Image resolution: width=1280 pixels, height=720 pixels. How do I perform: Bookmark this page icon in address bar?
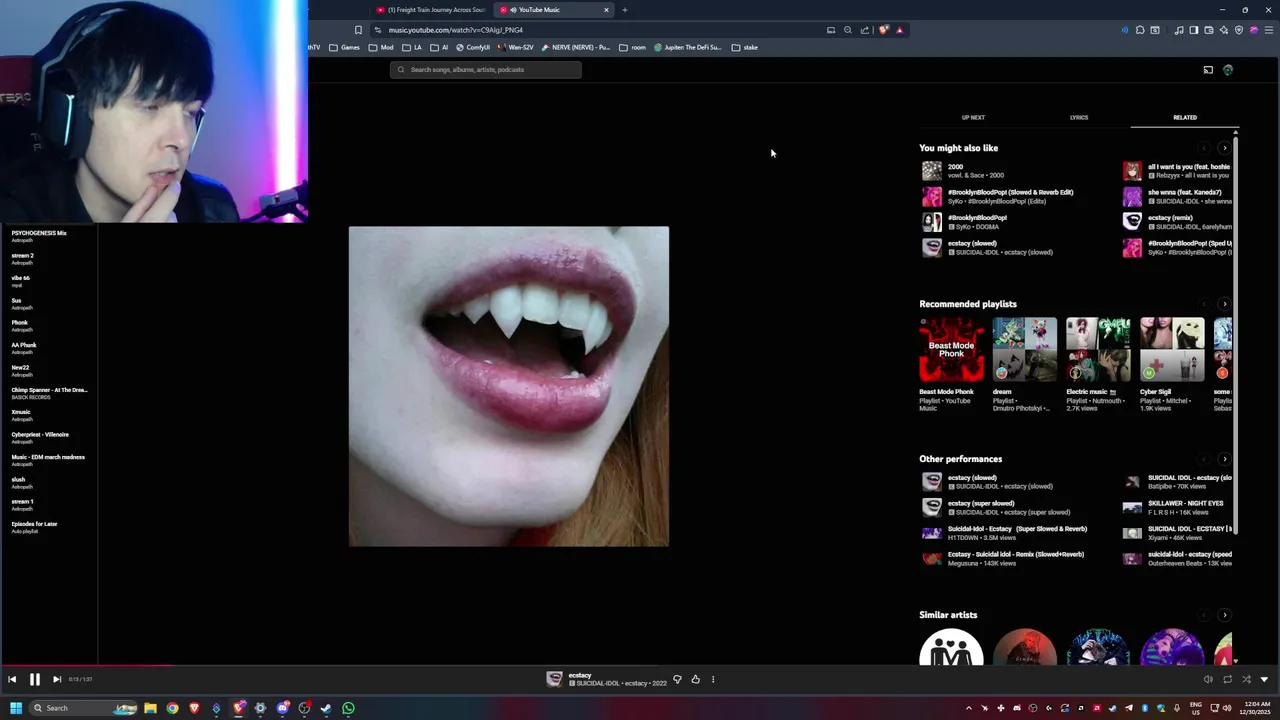point(358,30)
